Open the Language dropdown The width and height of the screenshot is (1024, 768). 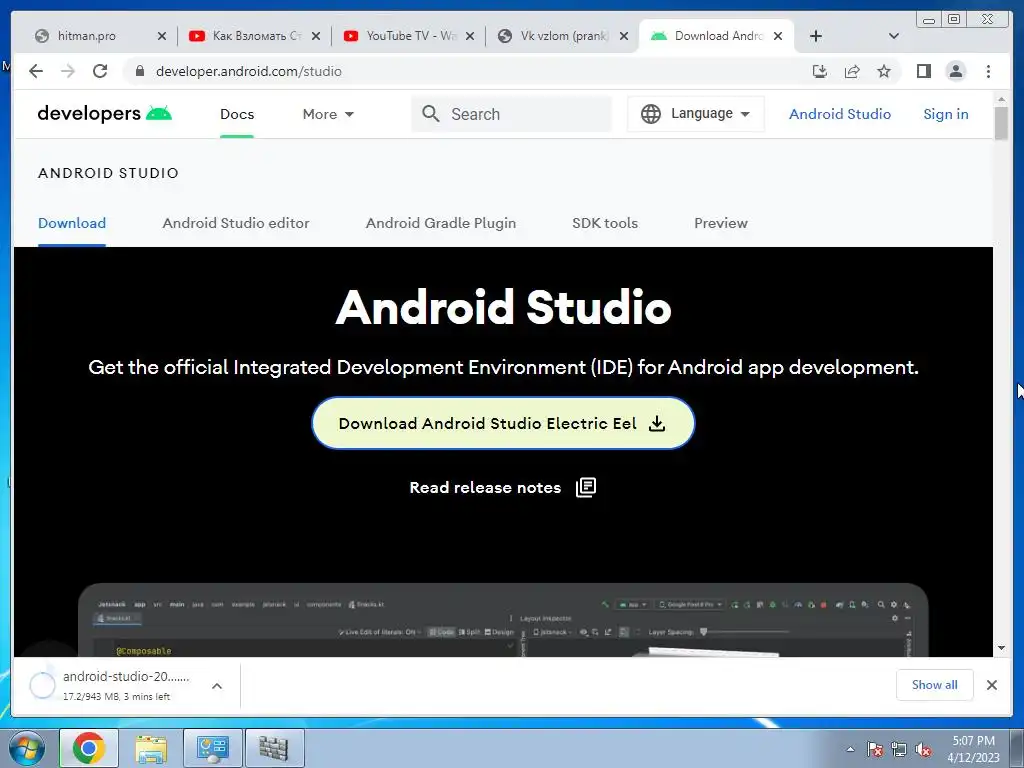[x=696, y=114]
